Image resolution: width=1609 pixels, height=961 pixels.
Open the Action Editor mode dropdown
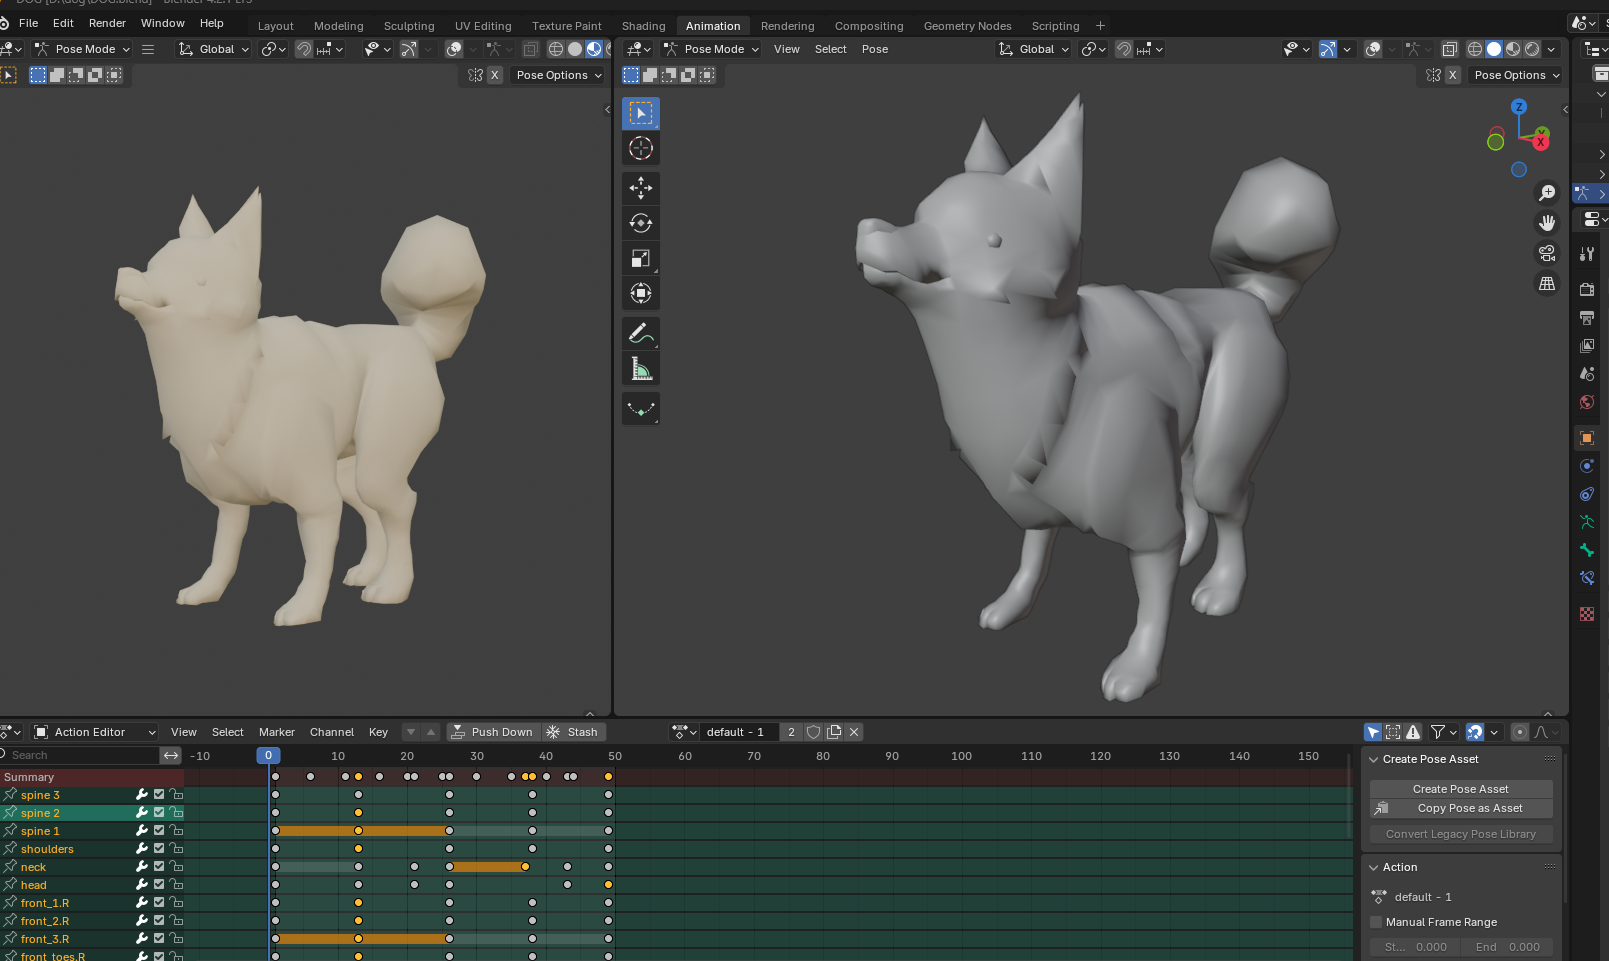coord(95,732)
